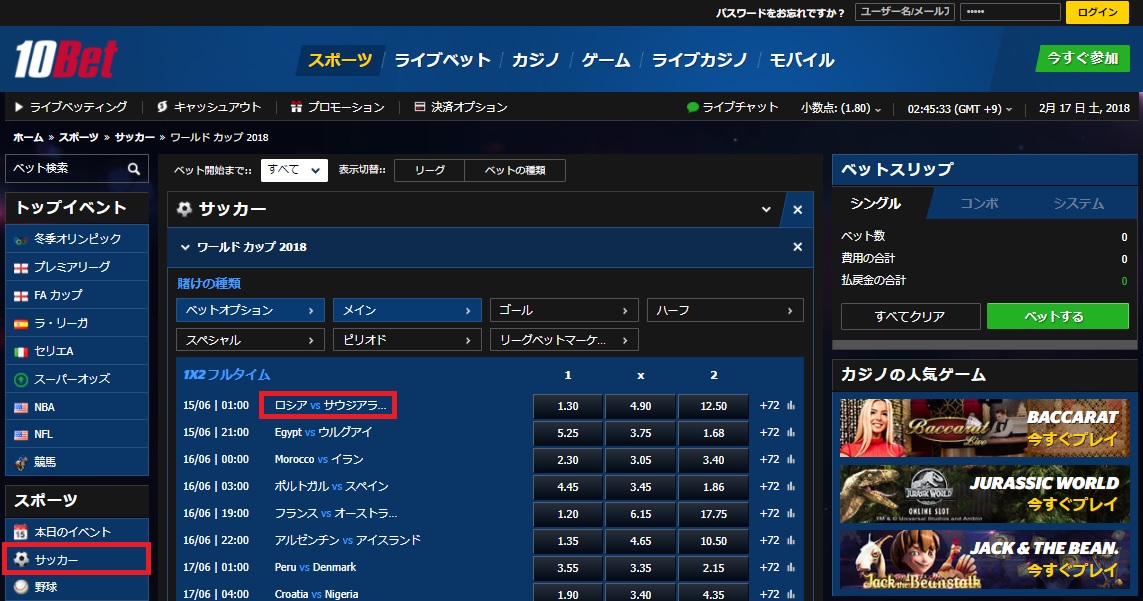Click the 10Bet logo
Viewport: 1143px width, 601px height.
pos(66,59)
